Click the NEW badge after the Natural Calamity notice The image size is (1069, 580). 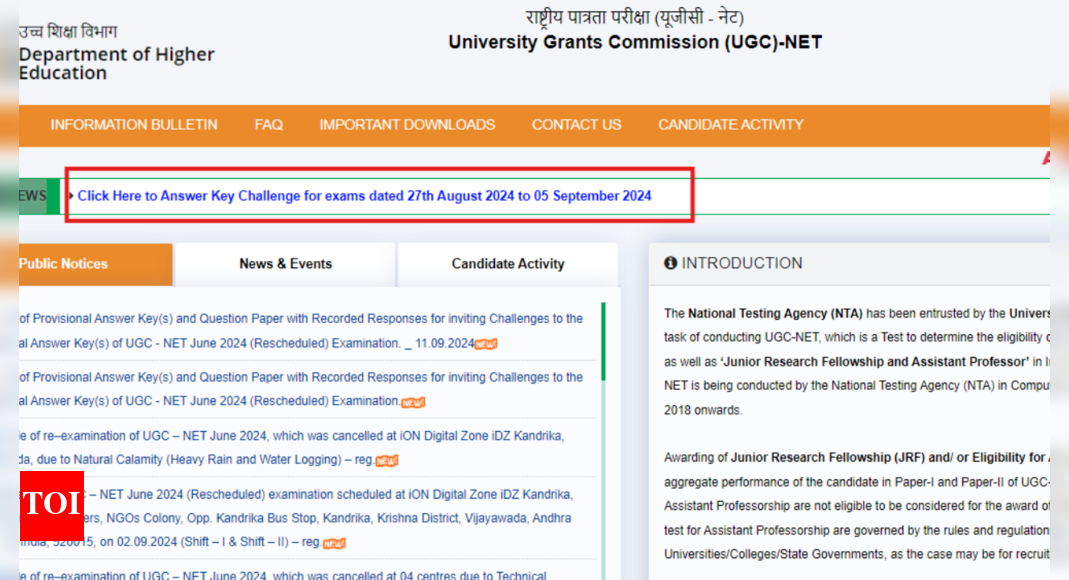coord(387,461)
